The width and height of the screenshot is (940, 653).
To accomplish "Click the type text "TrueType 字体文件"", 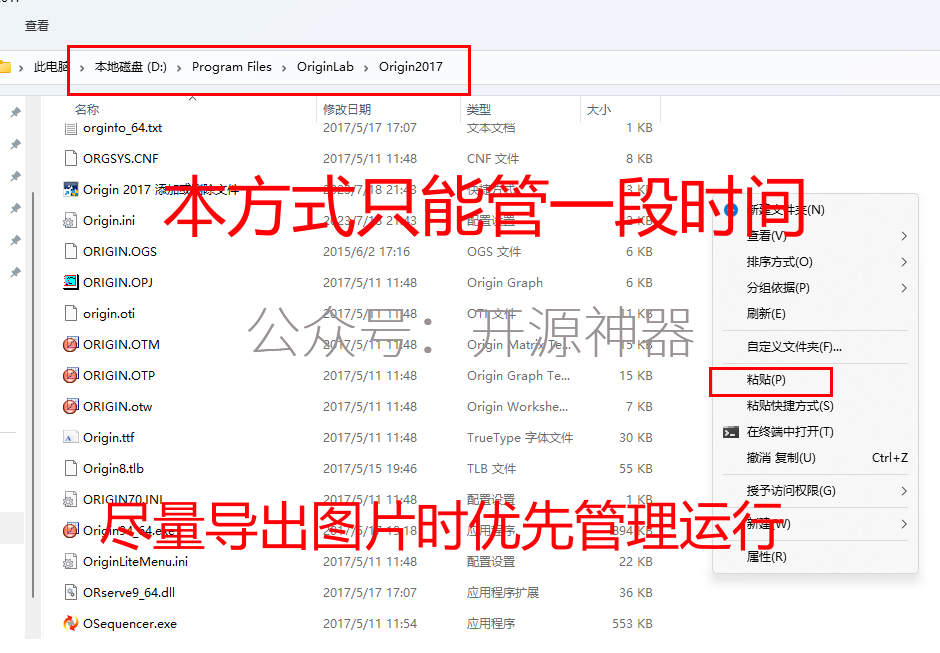I will pos(520,438).
